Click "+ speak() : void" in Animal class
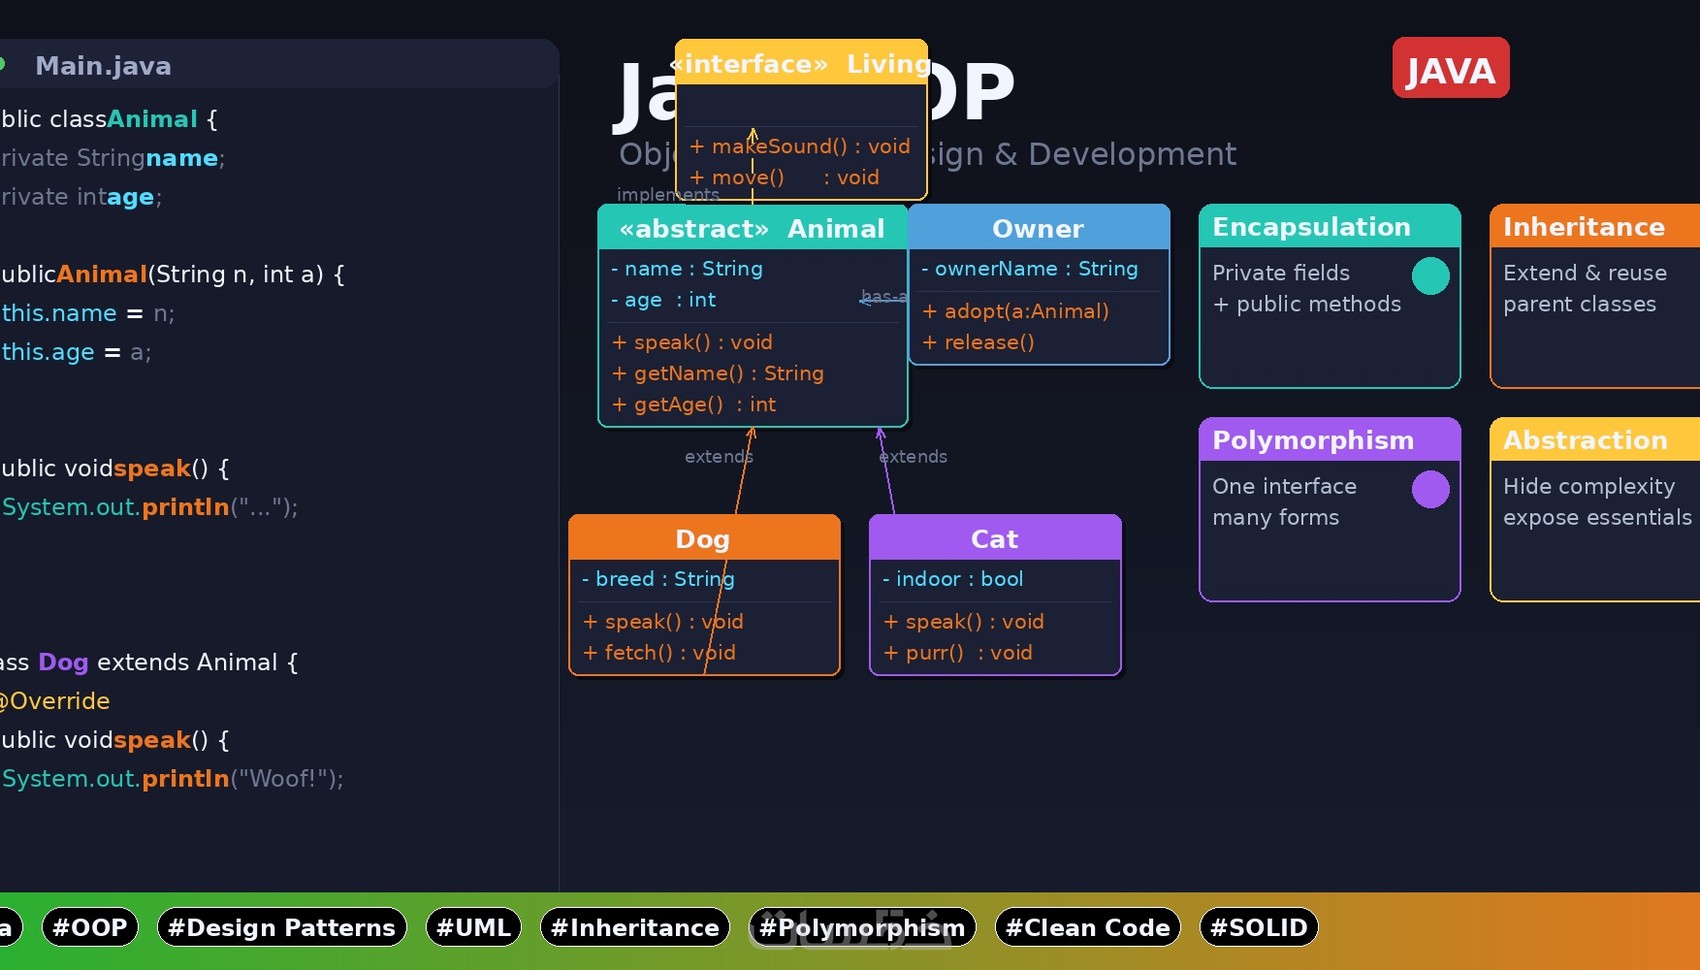This screenshot has width=1700, height=970. [x=692, y=342]
